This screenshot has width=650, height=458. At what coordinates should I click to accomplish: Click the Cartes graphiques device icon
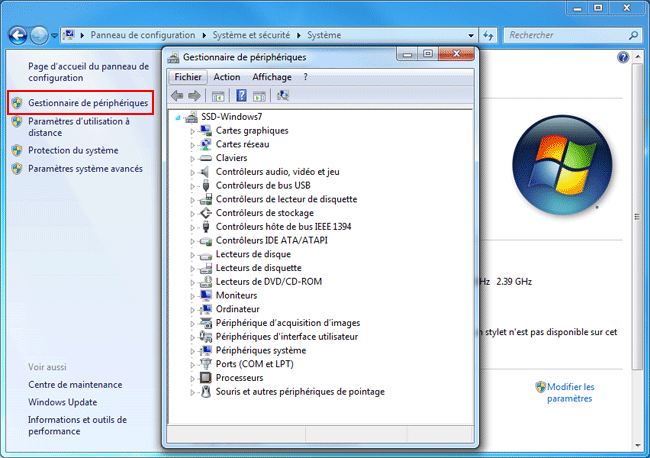(x=206, y=130)
